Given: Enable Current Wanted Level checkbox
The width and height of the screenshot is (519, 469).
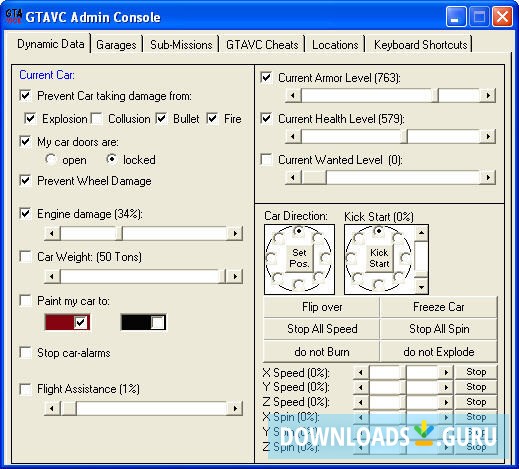Looking at the screenshot, I should pyautogui.click(x=266, y=159).
